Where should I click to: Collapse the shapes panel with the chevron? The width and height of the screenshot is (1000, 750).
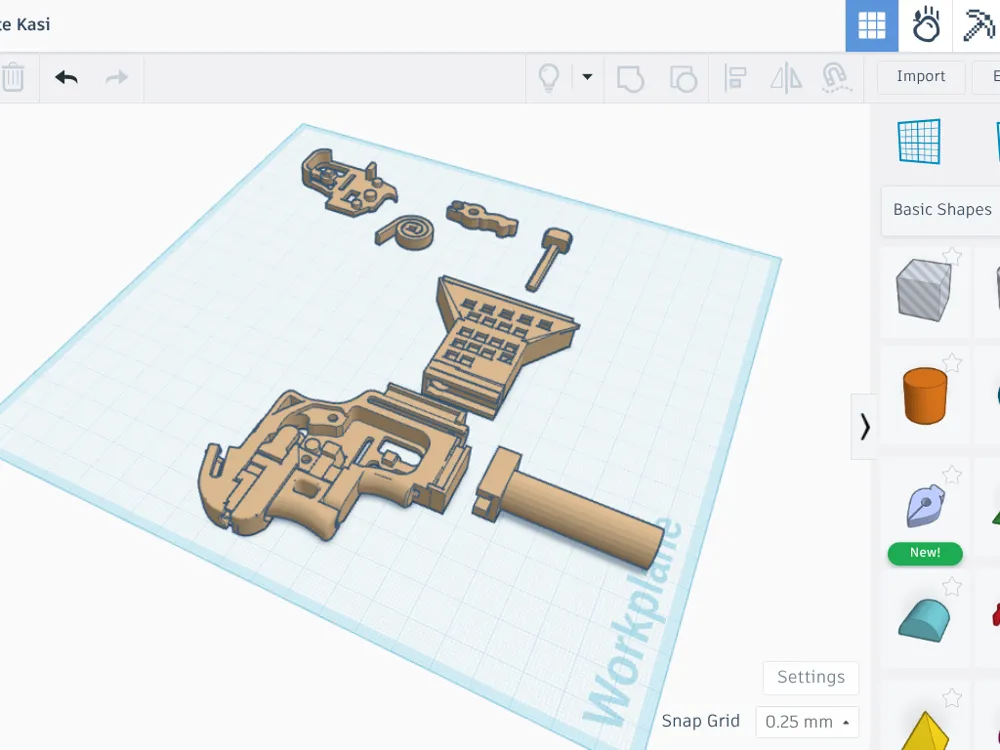point(864,427)
